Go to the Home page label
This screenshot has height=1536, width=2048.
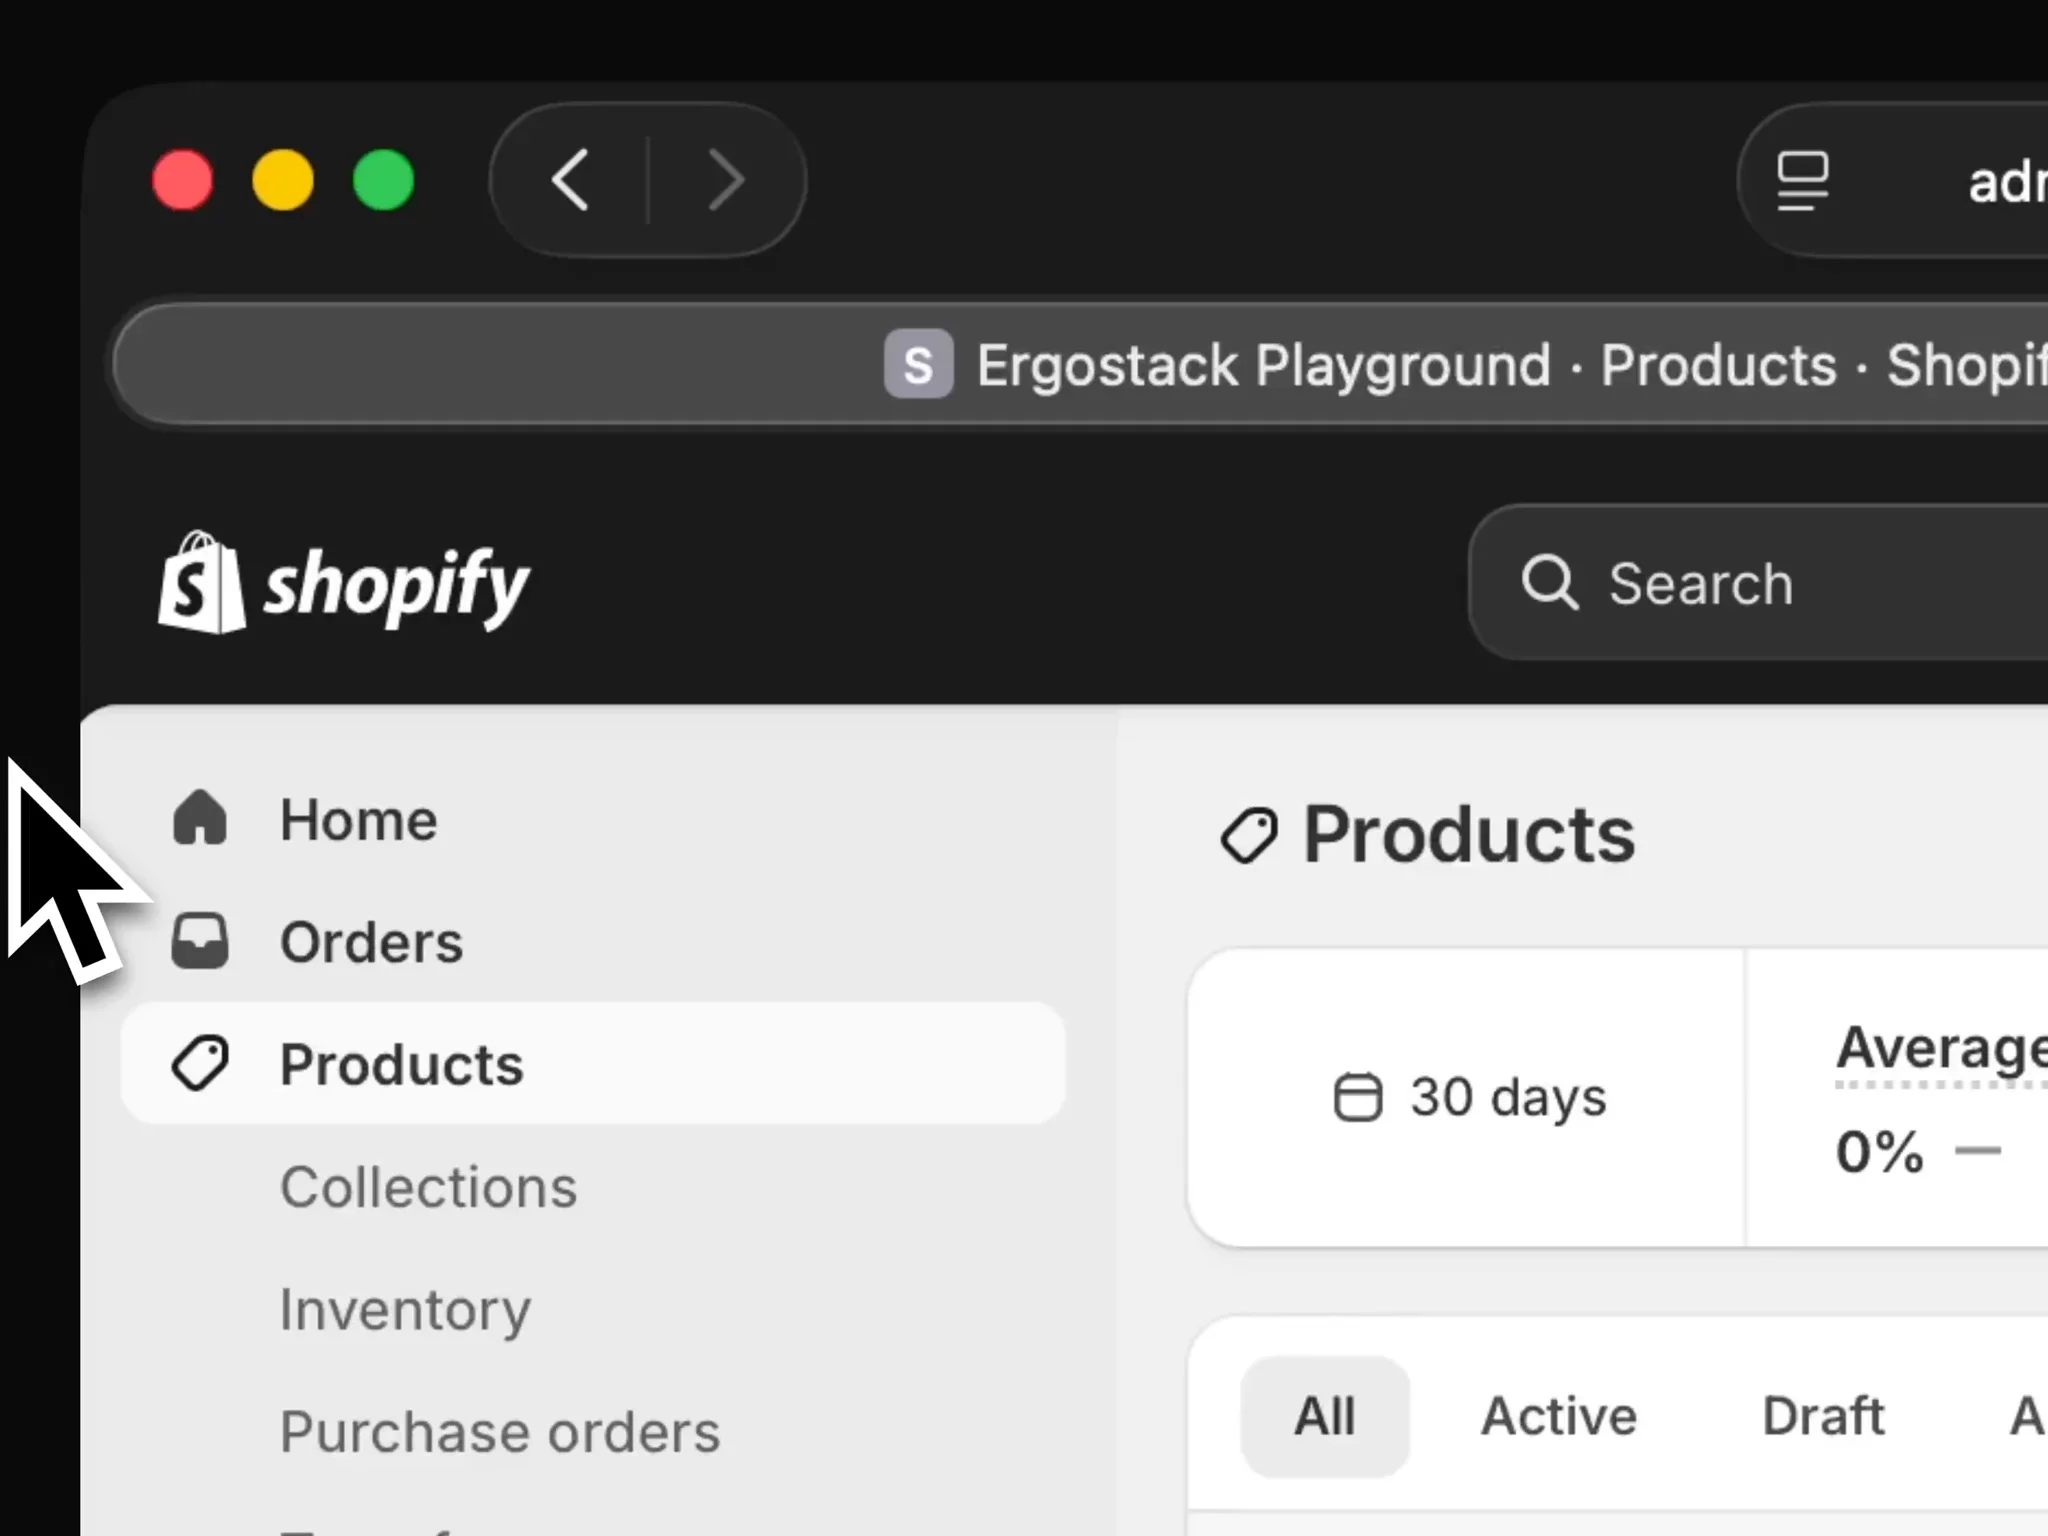coord(358,820)
